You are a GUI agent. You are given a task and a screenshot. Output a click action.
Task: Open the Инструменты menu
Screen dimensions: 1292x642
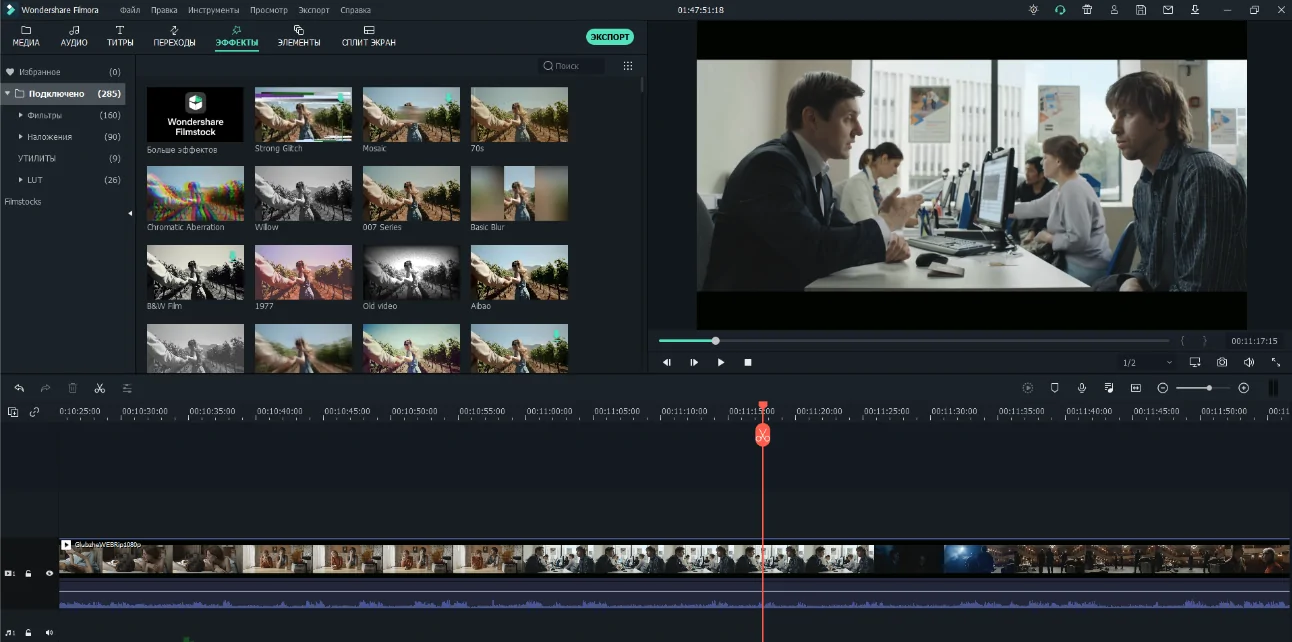point(214,10)
